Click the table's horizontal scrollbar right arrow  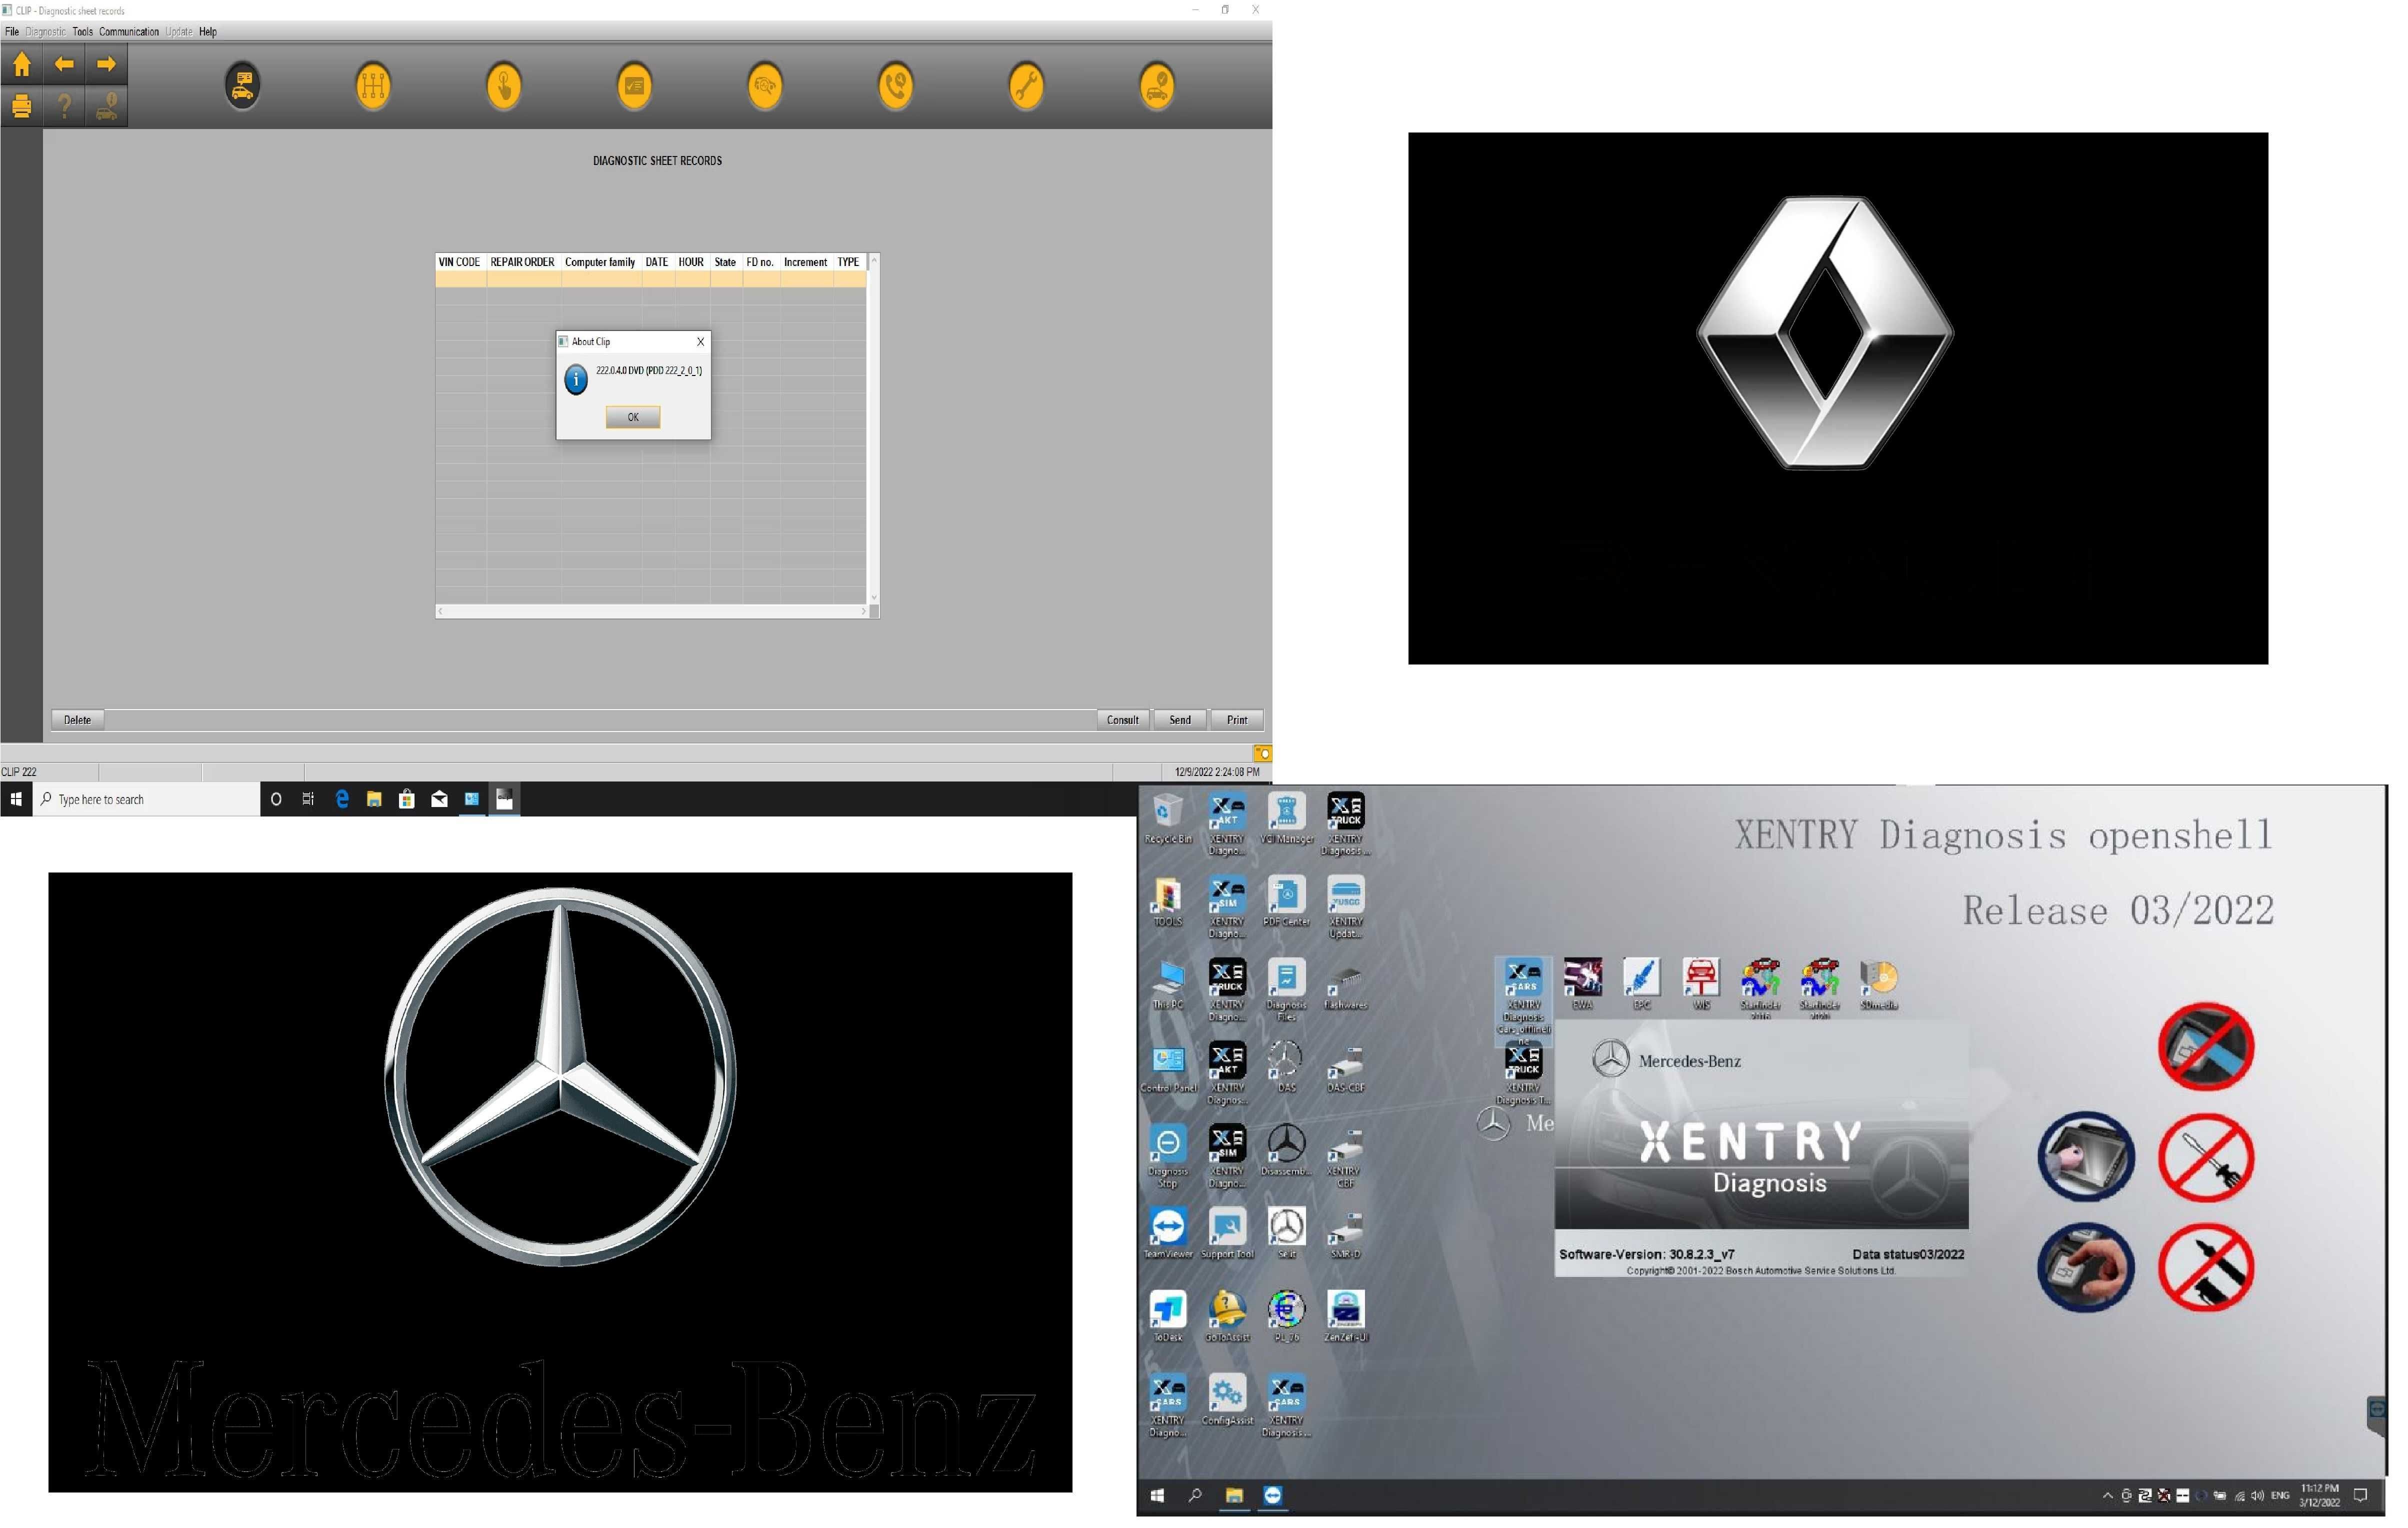click(x=863, y=612)
